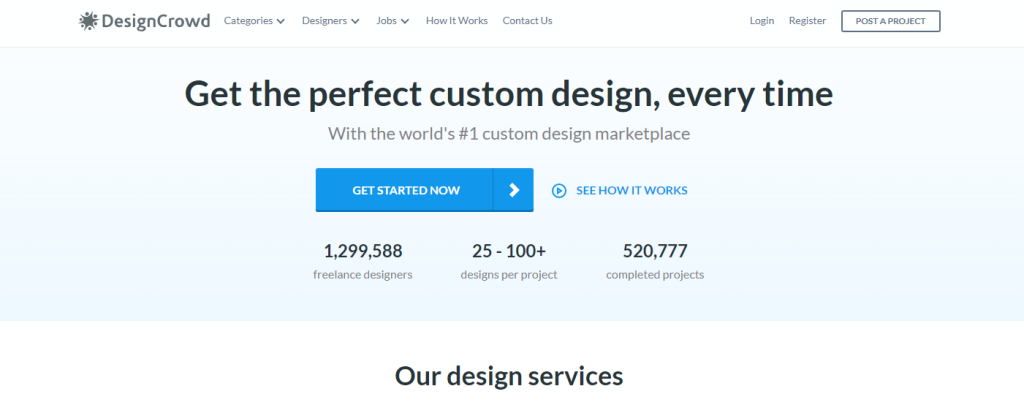1024x405 pixels.
Task: Click the DesignCrowd wordmark text
Action: pos(156,21)
